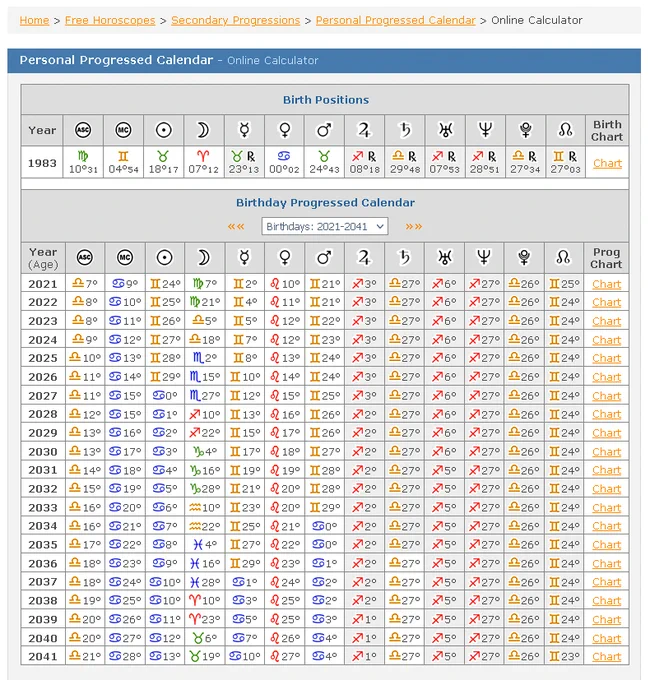
Task: Click the 'Birthday Progressed Calendar' heading
Action: click(325, 203)
